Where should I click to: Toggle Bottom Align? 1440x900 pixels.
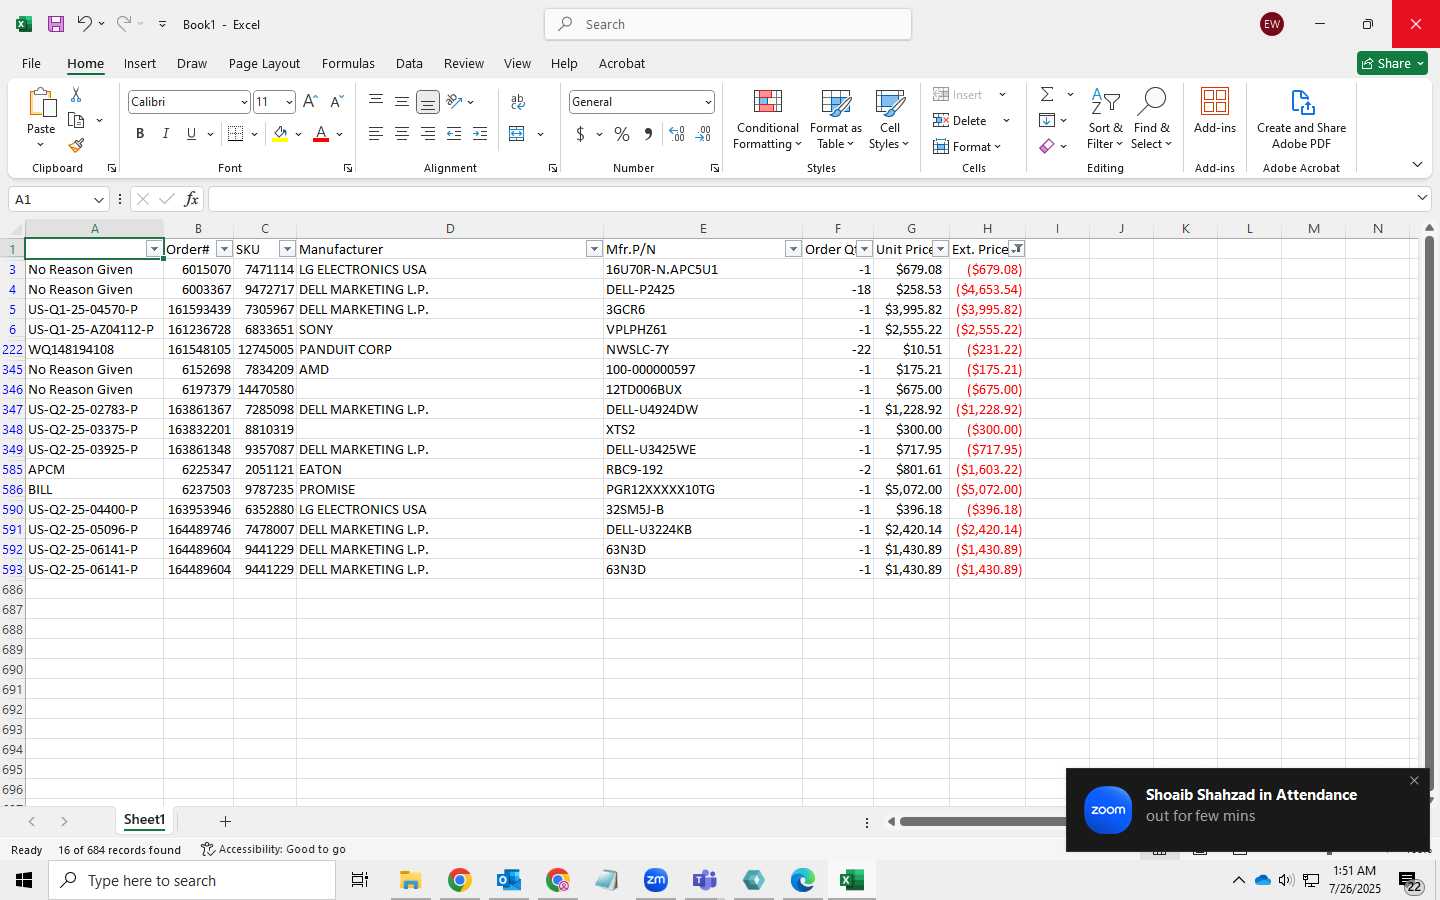click(x=428, y=102)
